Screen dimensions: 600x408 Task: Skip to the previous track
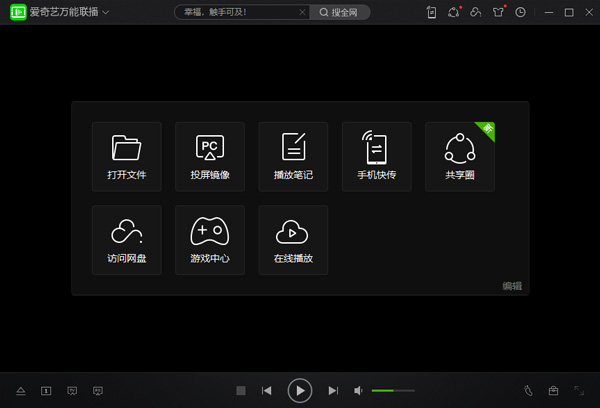[x=267, y=391]
